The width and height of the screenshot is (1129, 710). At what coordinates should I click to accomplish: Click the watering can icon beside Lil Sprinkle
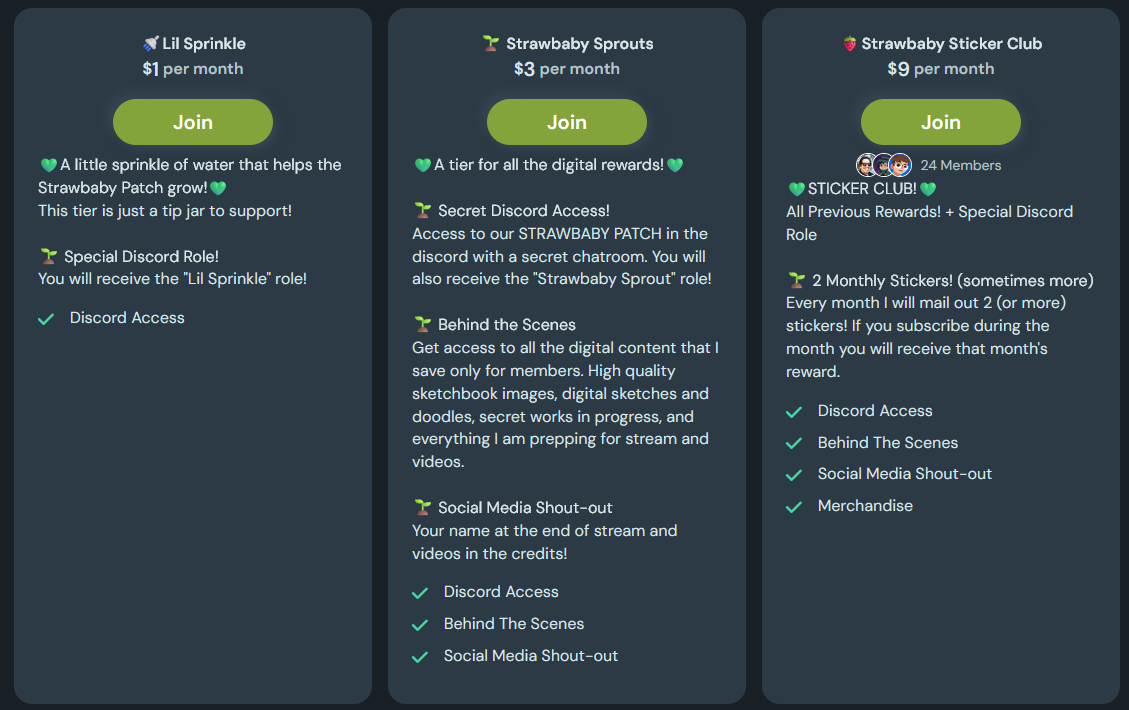(151, 44)
